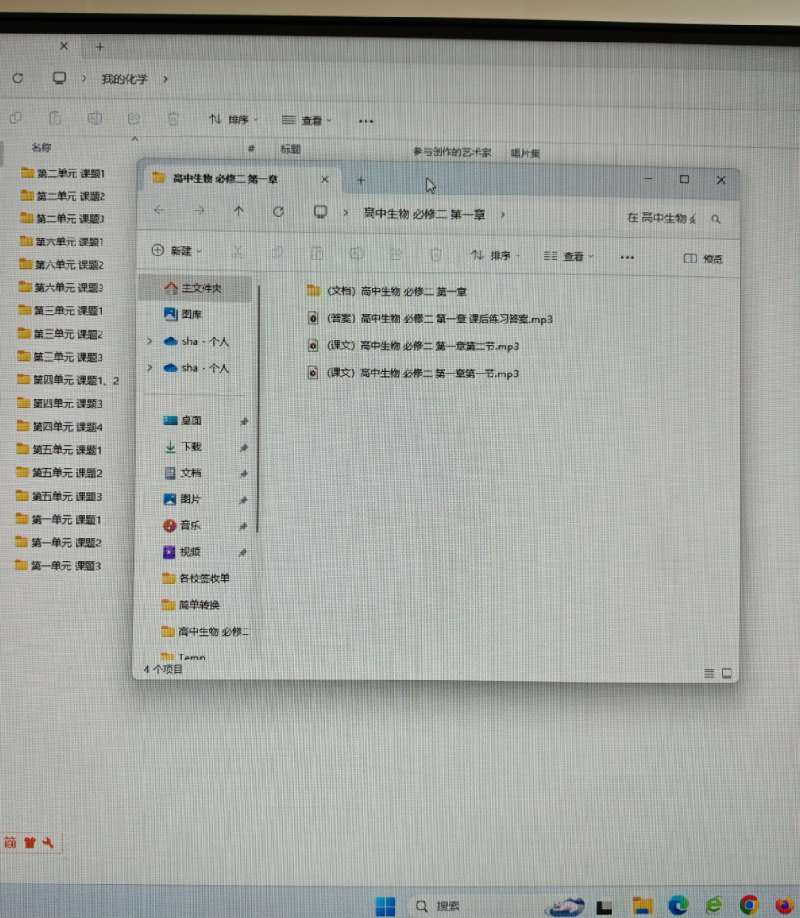Click the cut scissors toolbar icon

[237, 252]
